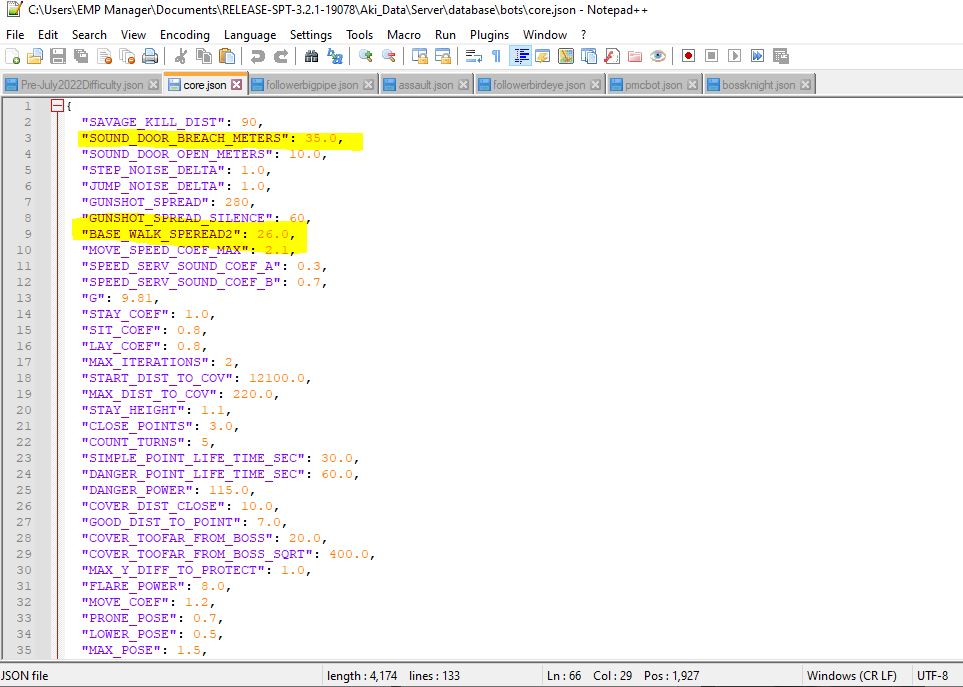
Task: Open the Run menu
Action: 445,35
